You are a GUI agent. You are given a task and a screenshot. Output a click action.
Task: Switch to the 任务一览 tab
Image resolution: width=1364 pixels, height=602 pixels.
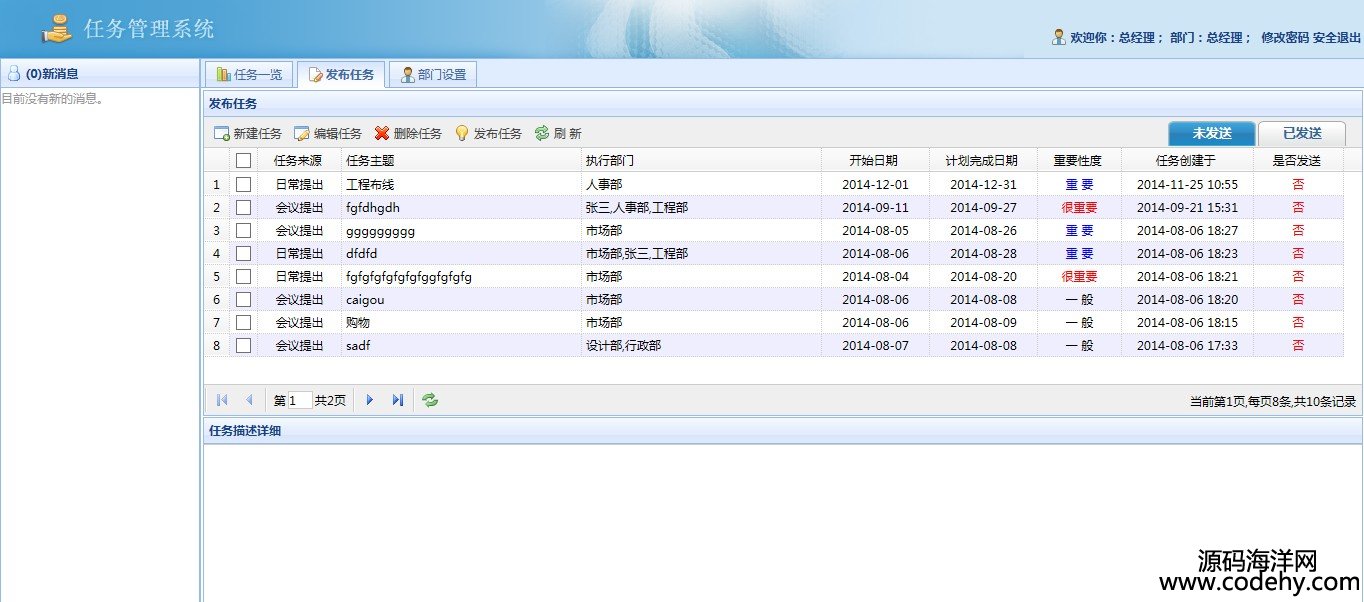(250, 75)
